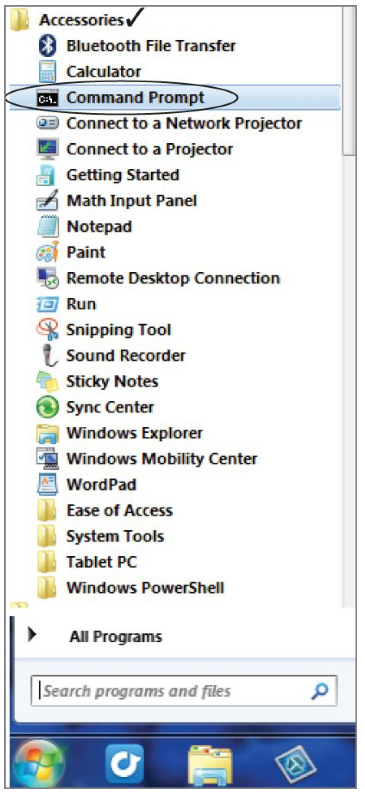365x794 pixels.
Task: Click the Notepad icon
Action: point(48,226)
